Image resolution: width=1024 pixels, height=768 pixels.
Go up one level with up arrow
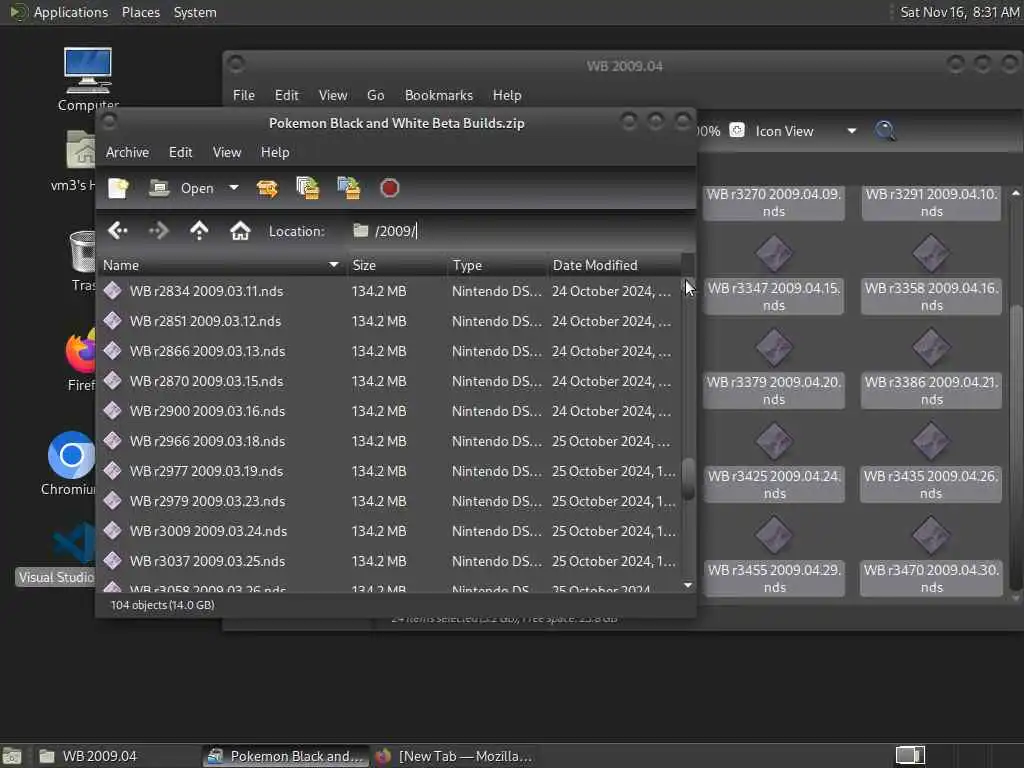tap(199, 231)
